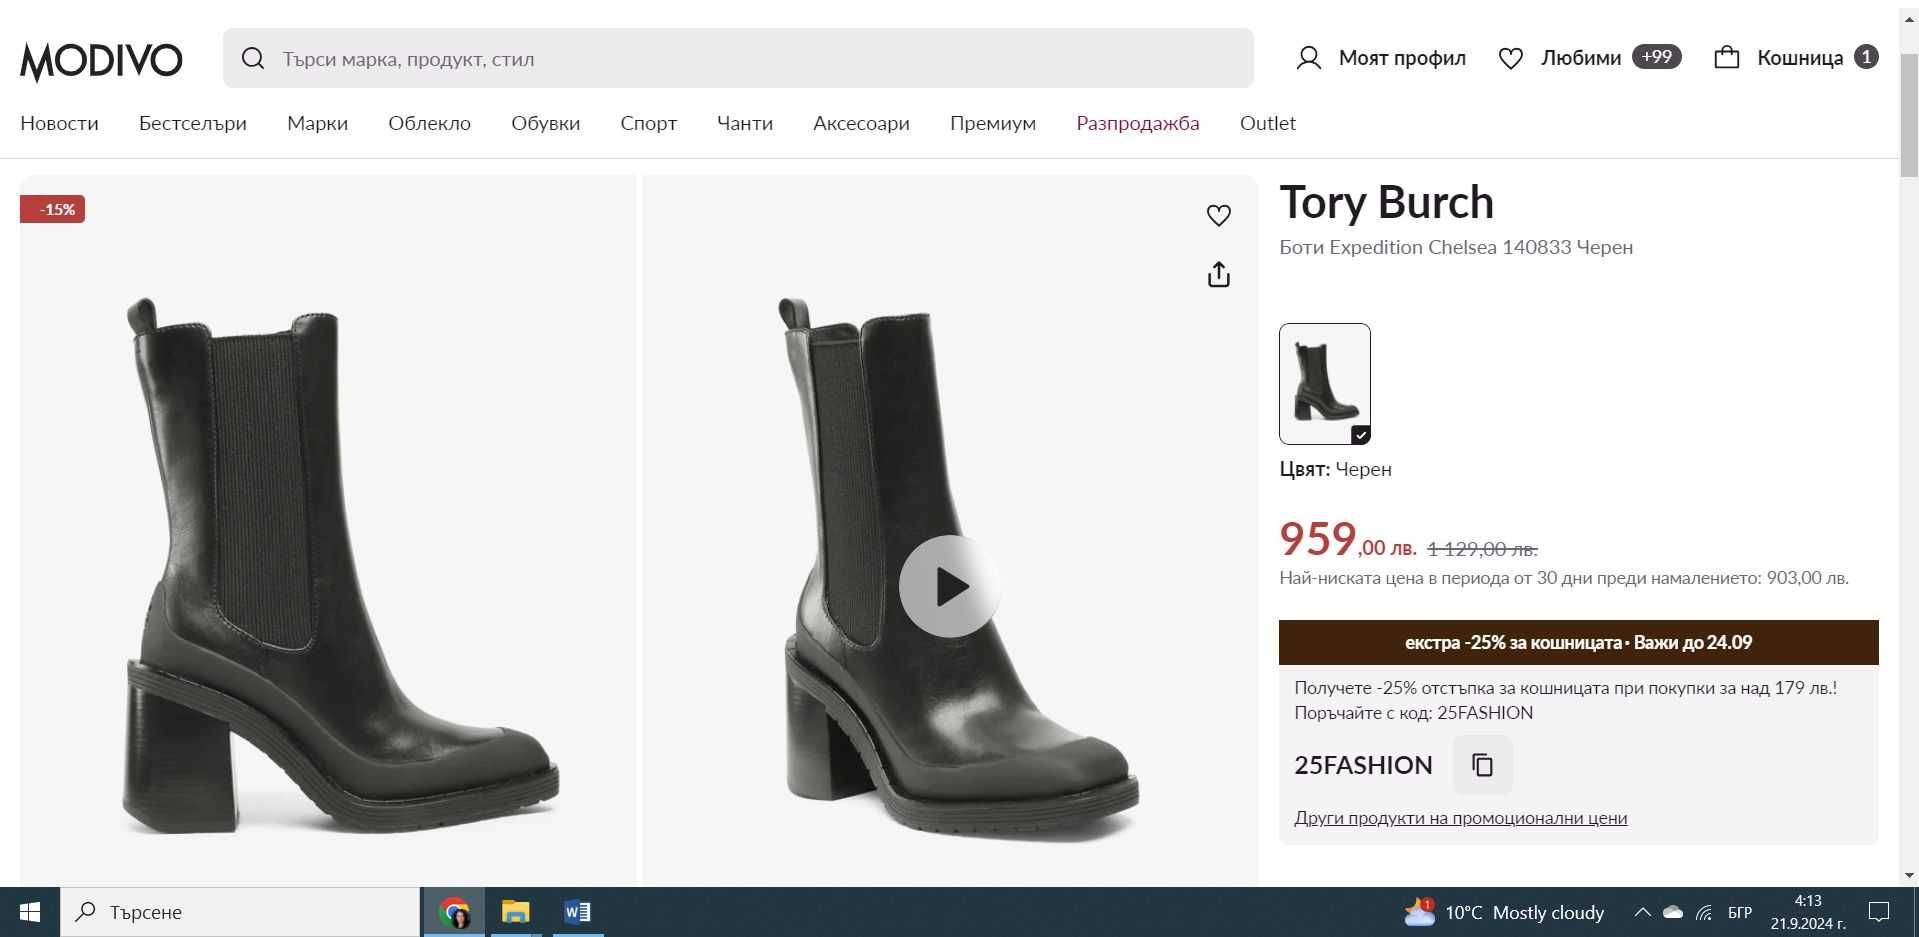Open the Чанти menu
Image resolution: width=1919 pixels, height=937 pixels.
tap(745, 123)
